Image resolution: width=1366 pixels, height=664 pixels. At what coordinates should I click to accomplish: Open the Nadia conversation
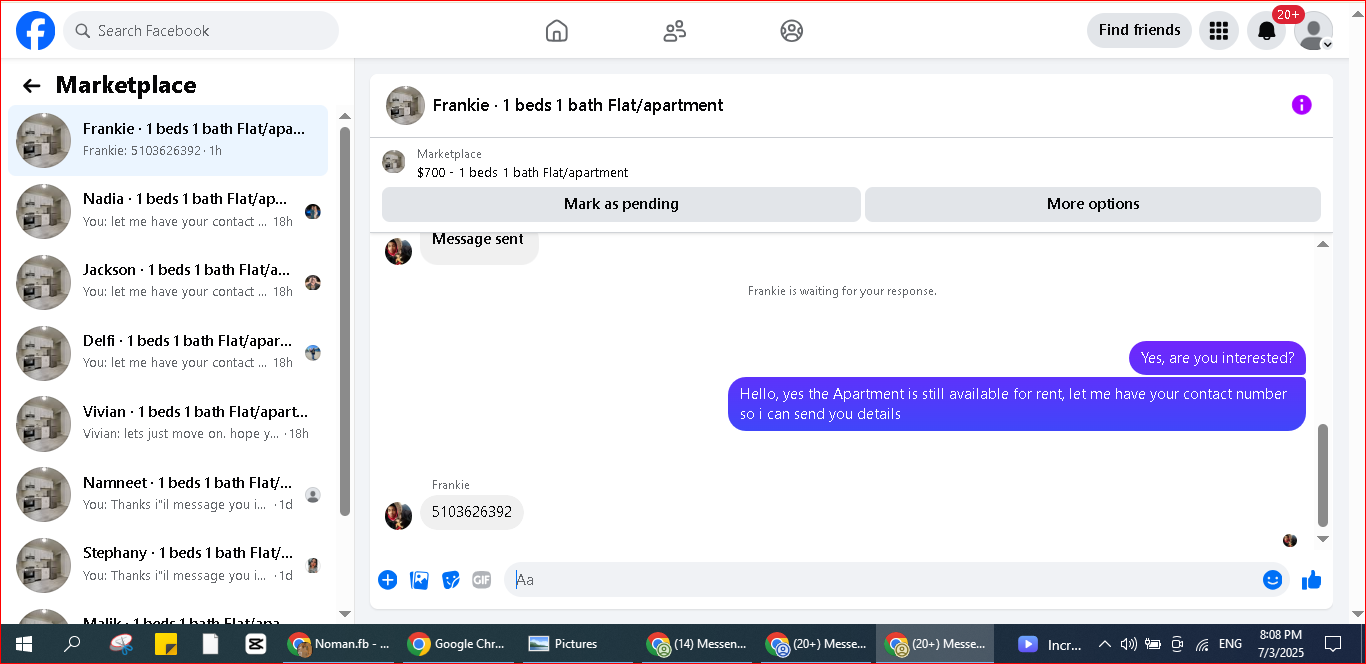168,211
